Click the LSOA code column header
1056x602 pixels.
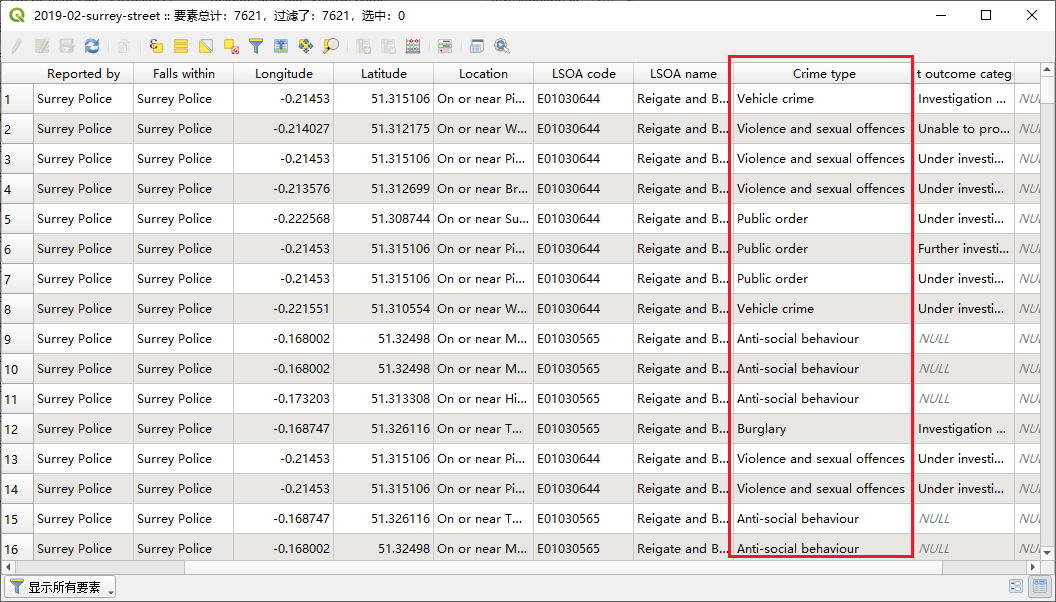coord(584,73)
